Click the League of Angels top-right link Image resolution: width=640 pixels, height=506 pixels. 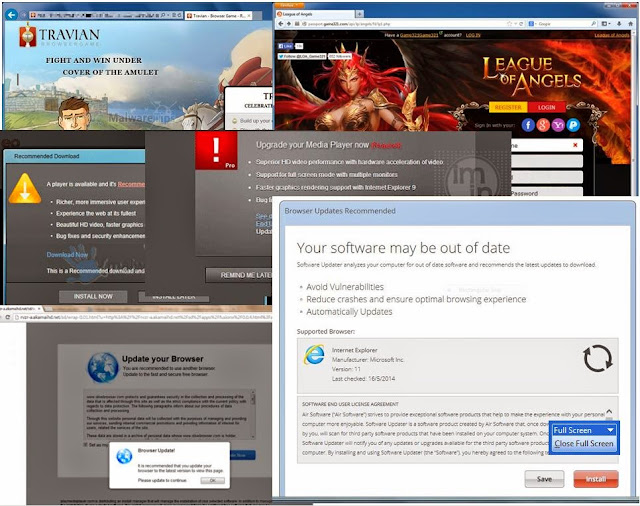[611, 35]
